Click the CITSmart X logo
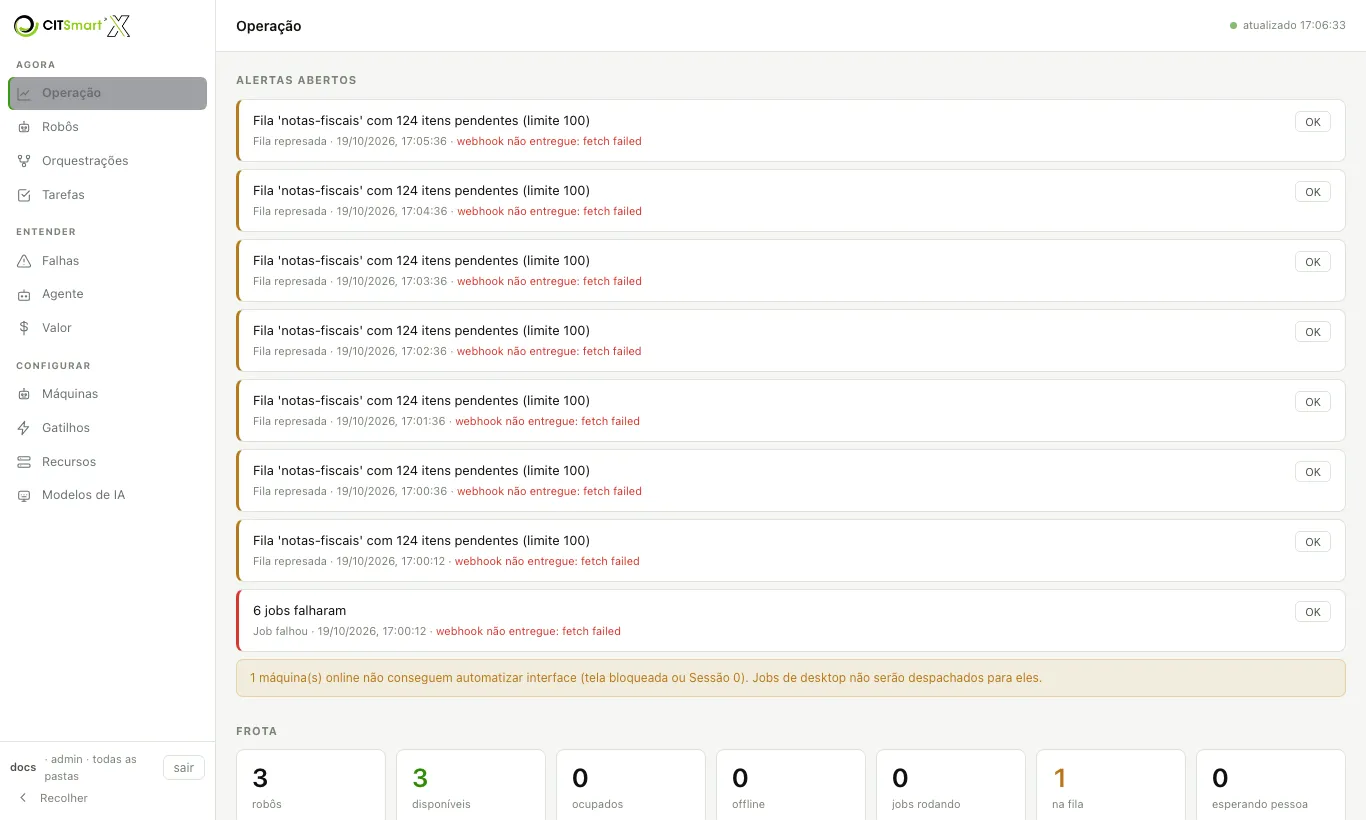Screen dimensions: 1366x820 click(x=72, y=26)
